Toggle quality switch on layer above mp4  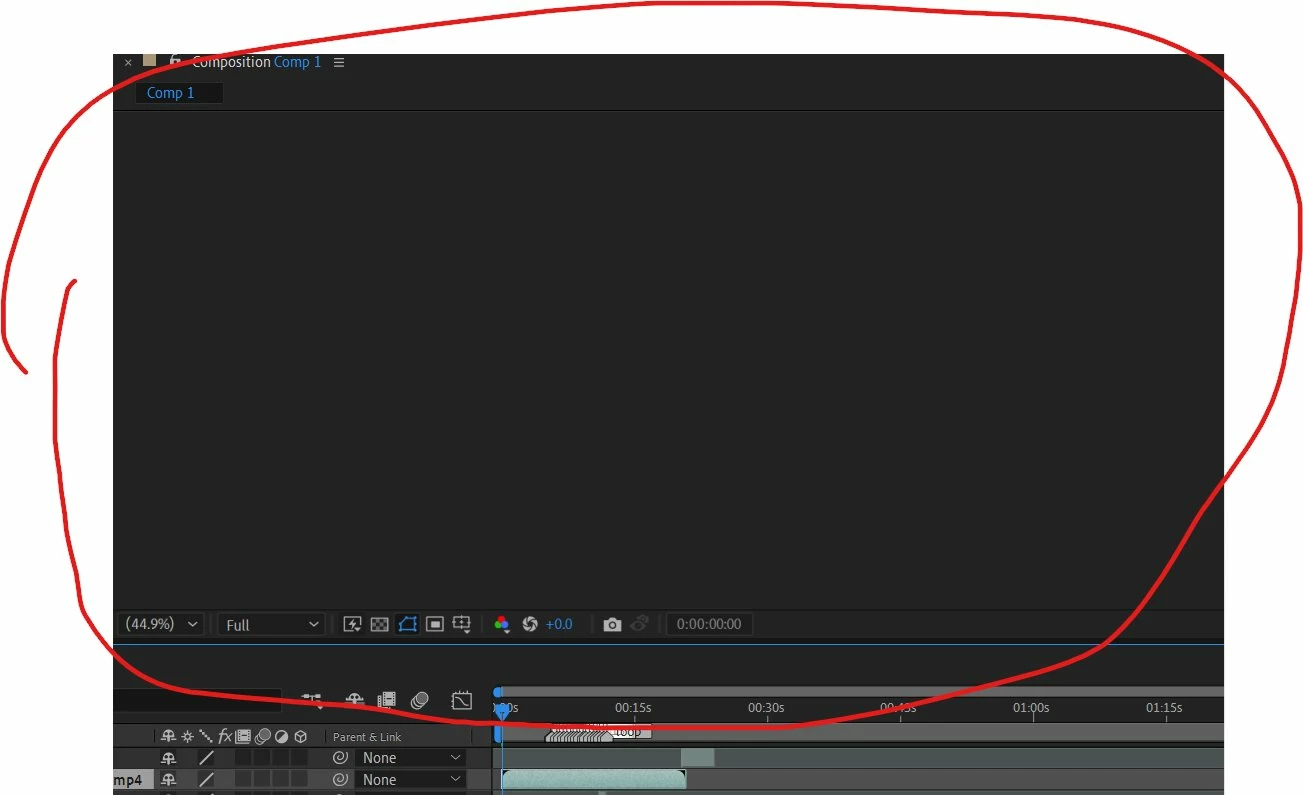tap(206, 758)
